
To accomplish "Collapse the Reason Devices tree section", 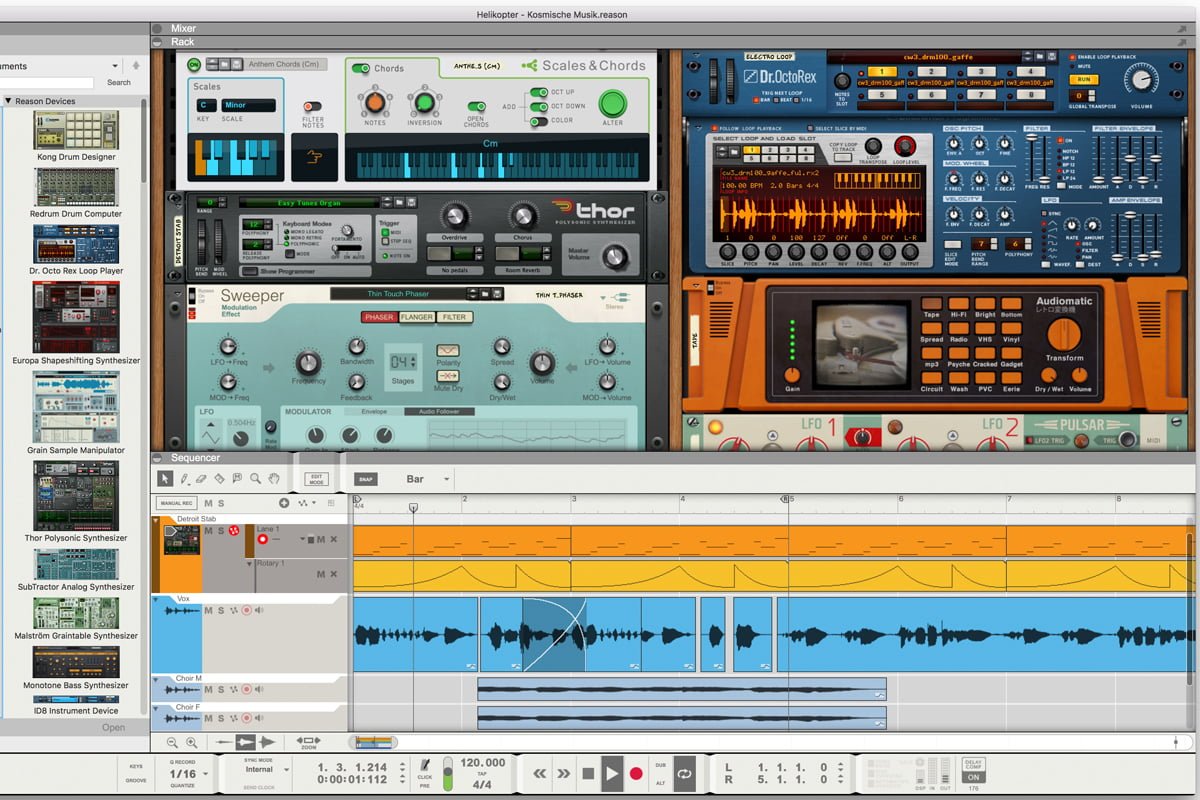I will [8, 101].
